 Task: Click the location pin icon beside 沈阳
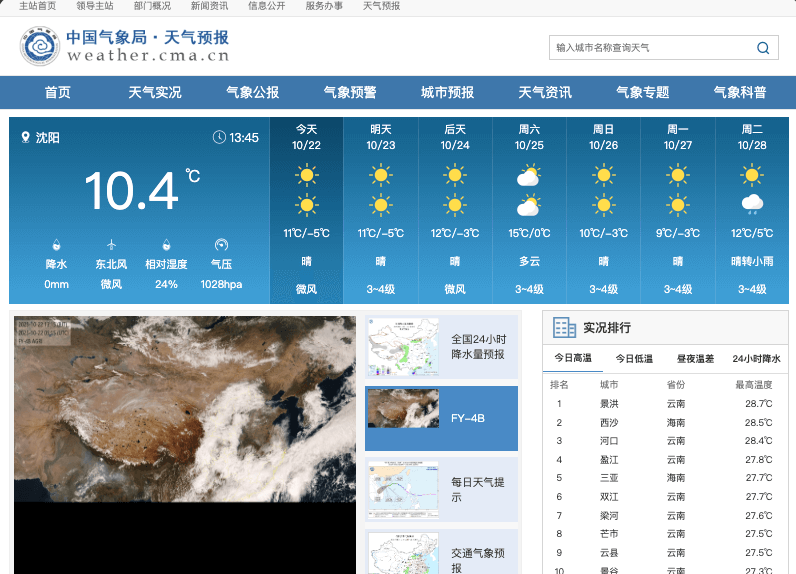(25, 137)
